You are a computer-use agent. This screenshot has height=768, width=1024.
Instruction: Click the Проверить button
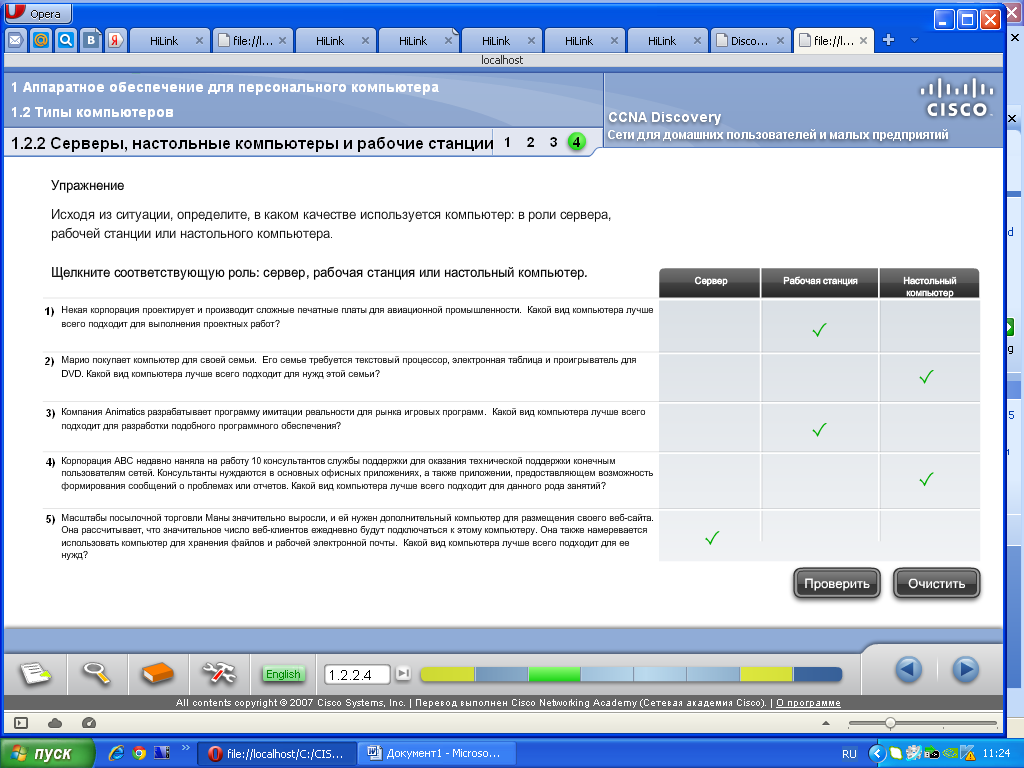837,583
